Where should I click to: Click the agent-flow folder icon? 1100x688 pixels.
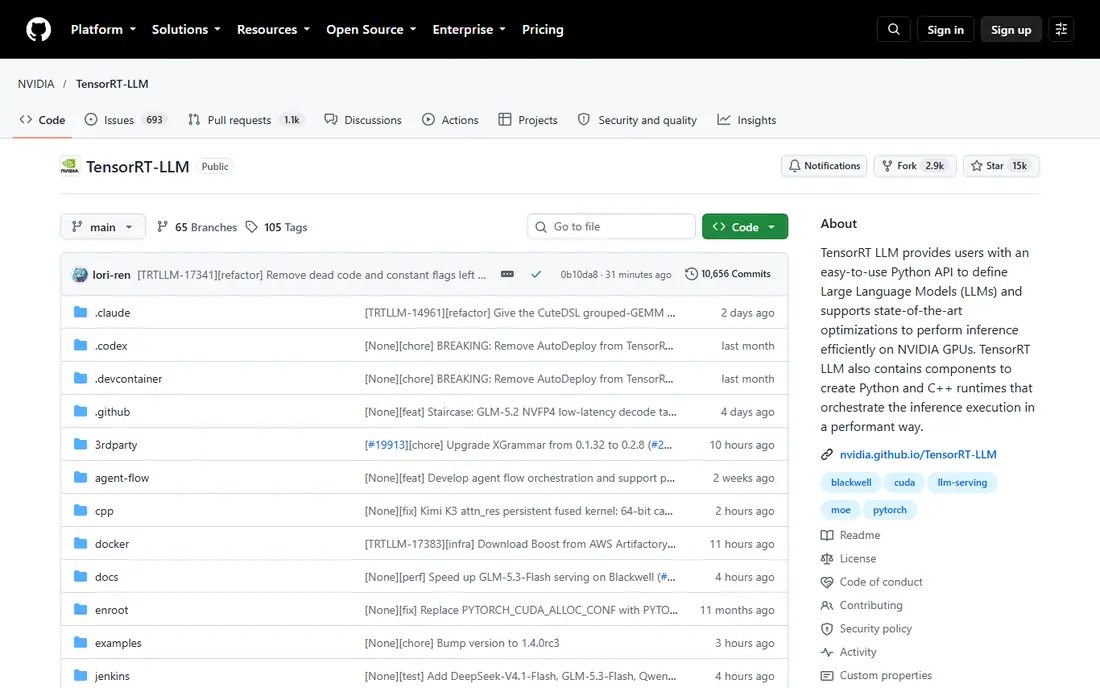click(x=81, y=477)
